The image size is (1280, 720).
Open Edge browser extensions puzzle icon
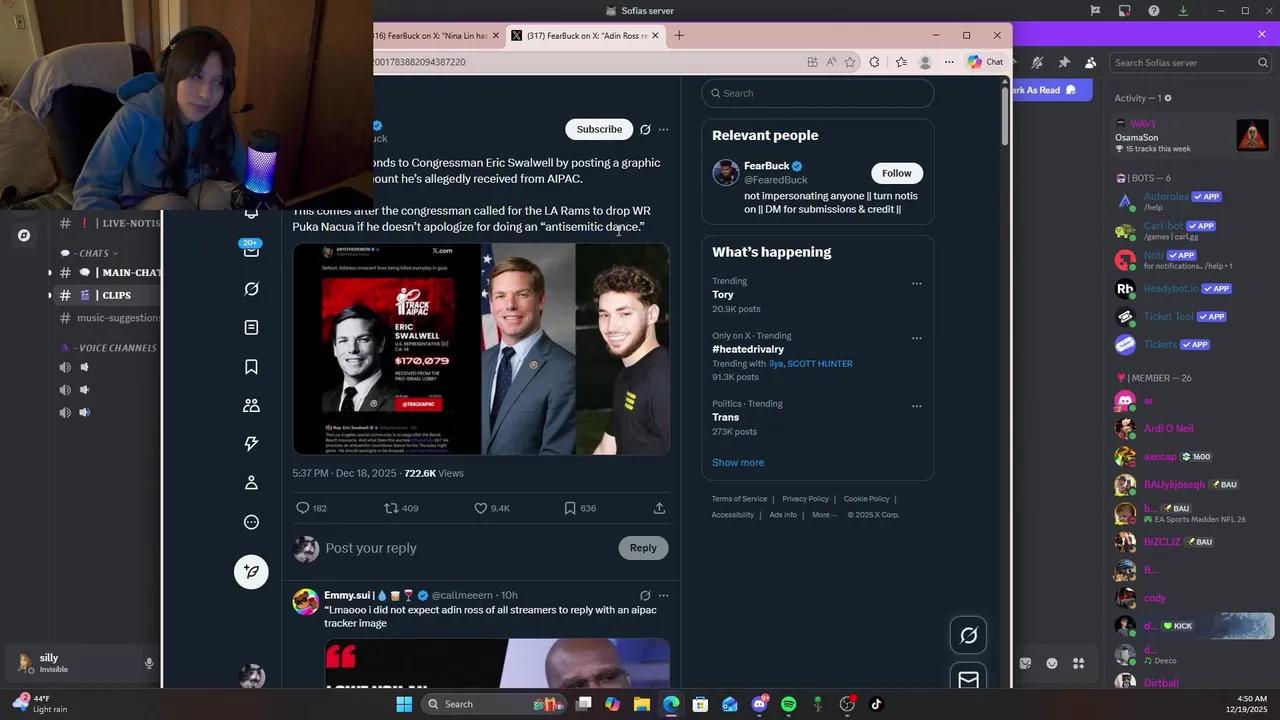point(874,62)
